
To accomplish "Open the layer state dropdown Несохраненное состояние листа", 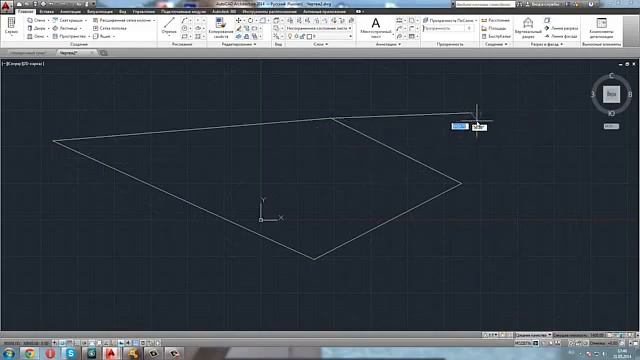I will (x=319, y=28).
